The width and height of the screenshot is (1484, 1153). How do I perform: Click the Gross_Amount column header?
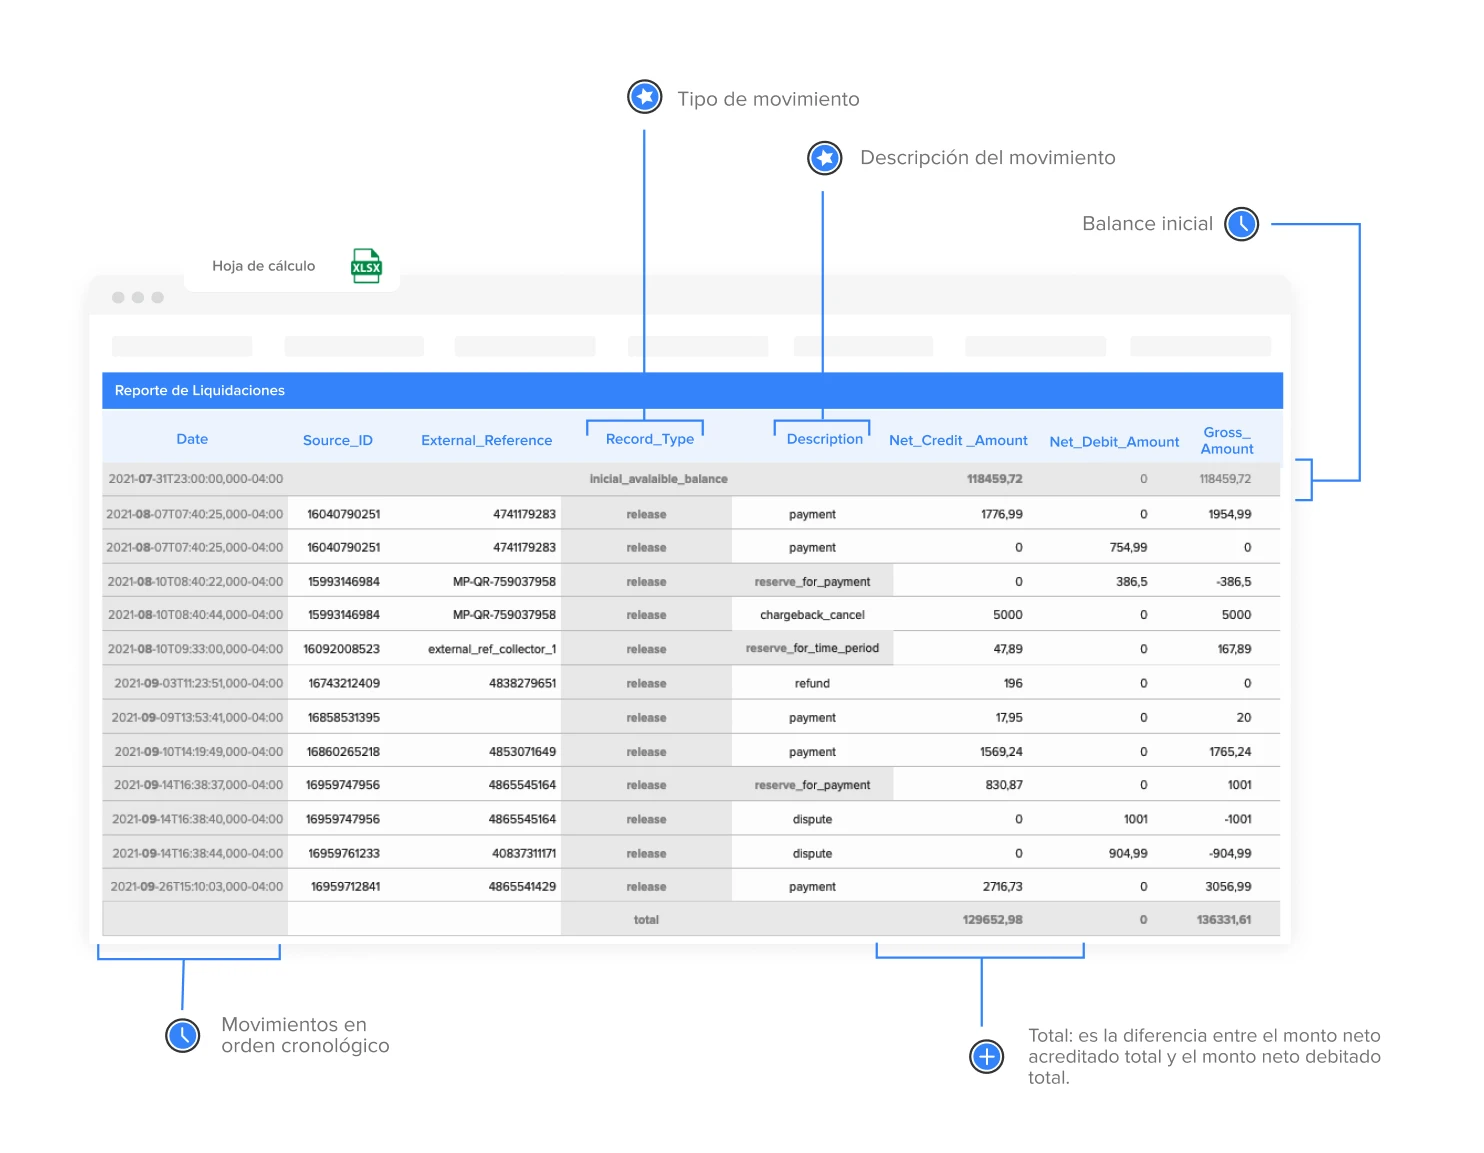(x=1227, y=440)
